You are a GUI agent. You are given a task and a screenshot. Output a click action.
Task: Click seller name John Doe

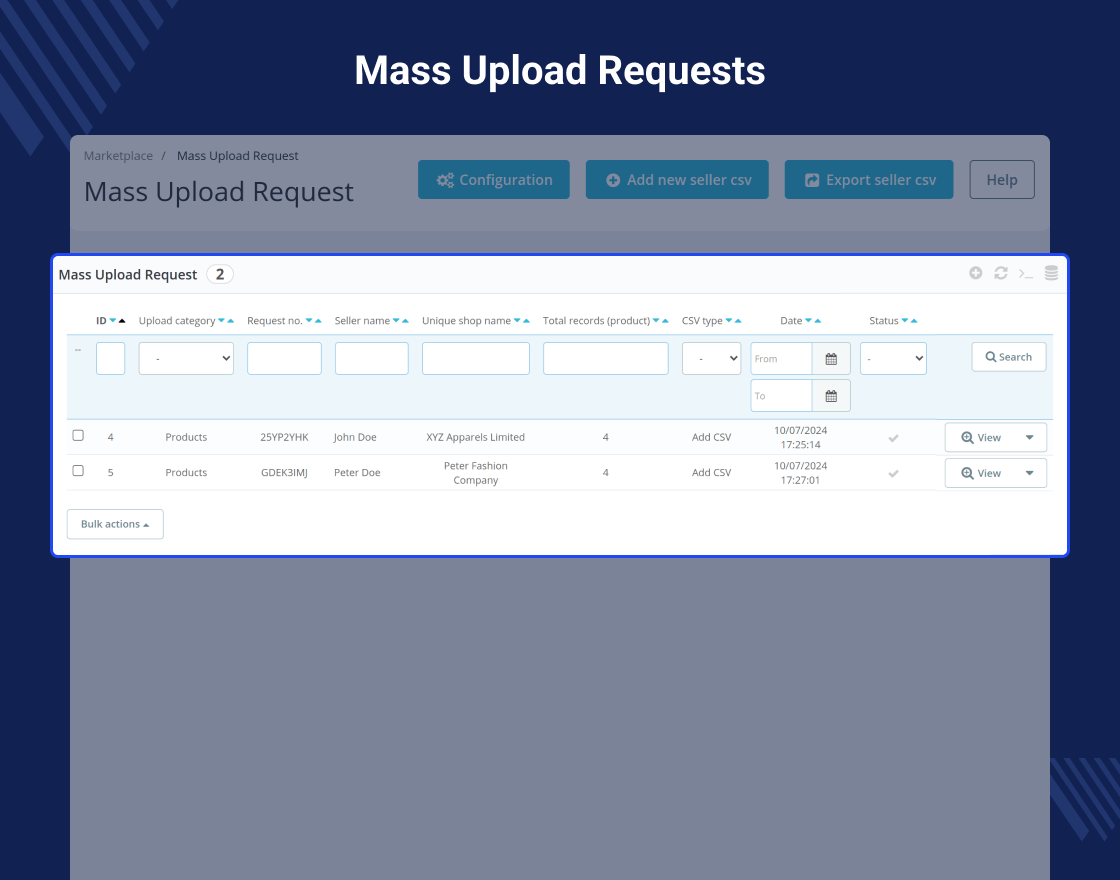click(x=355, y=437)
